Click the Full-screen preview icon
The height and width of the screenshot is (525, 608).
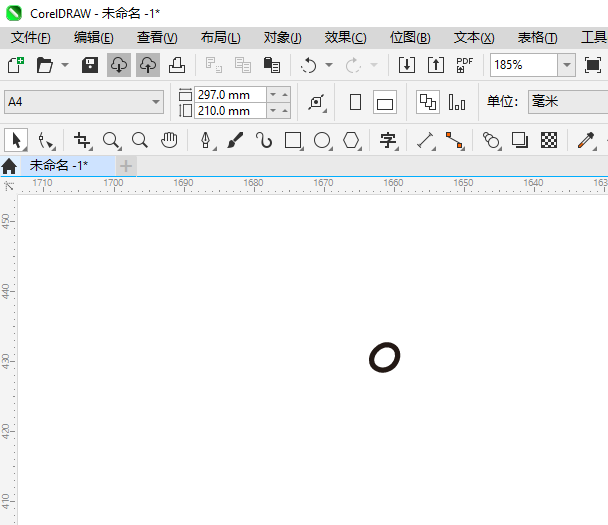tap(593, 65)
